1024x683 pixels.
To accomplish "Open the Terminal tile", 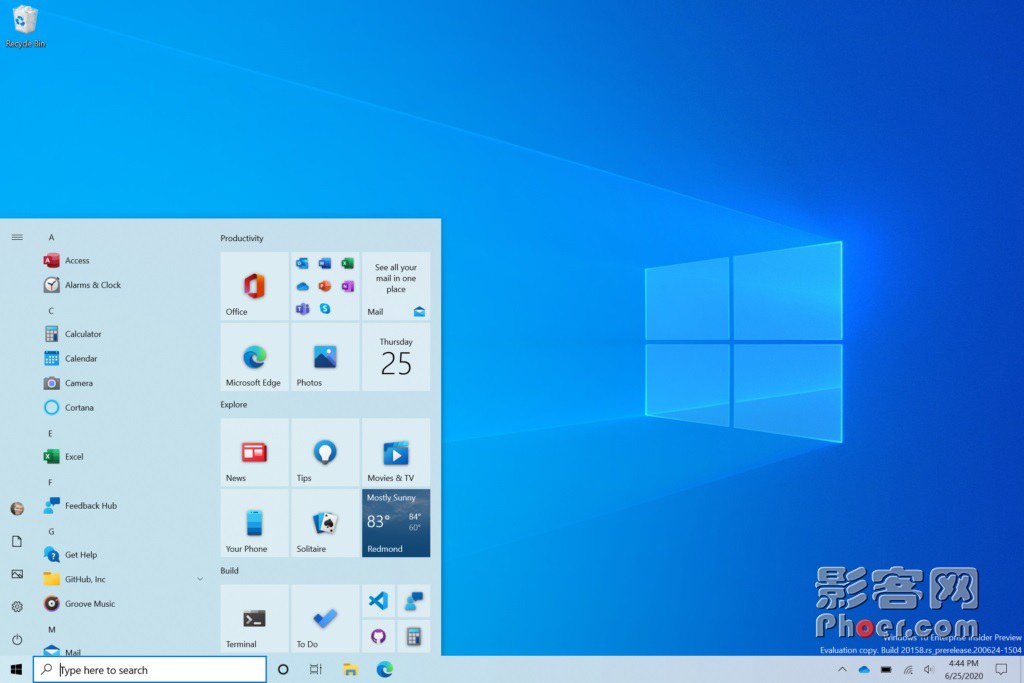I will tap(254, 618).
